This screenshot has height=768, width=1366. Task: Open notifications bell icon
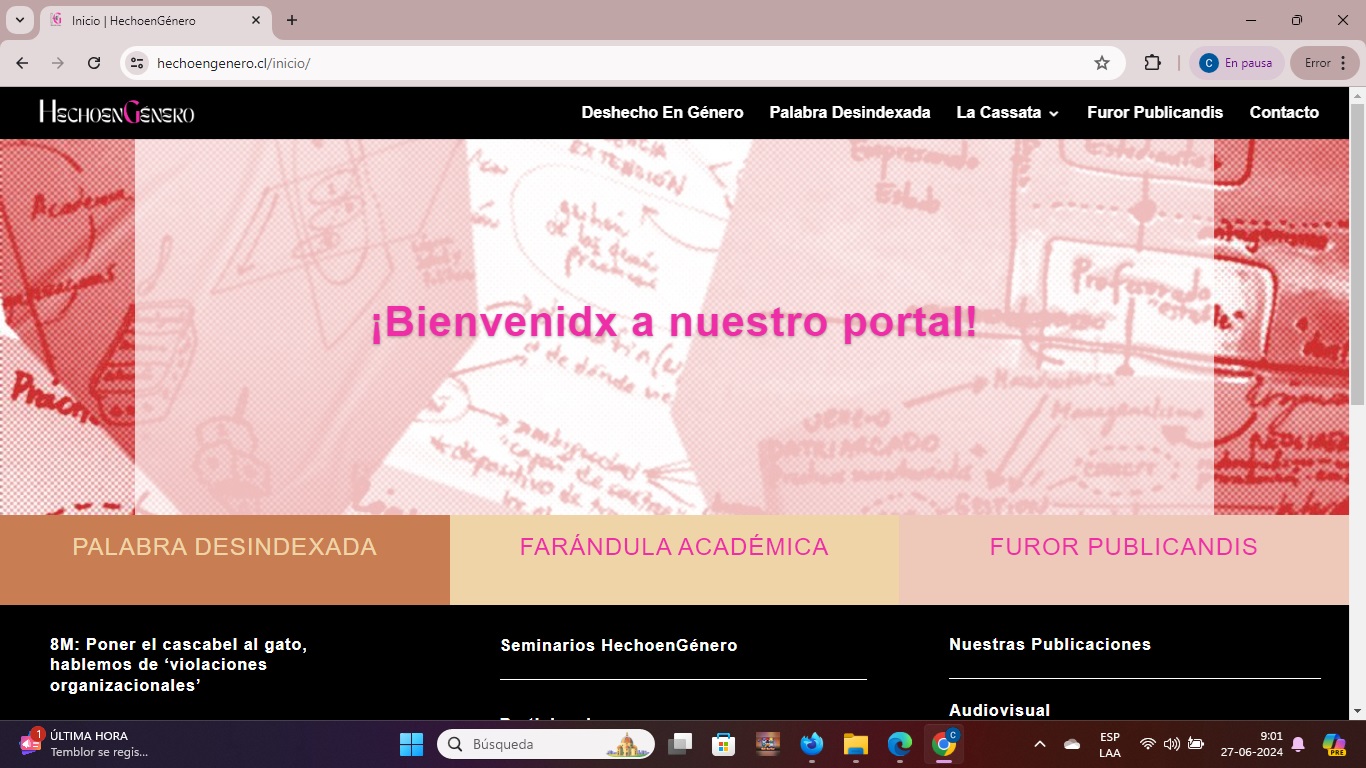[1298, 744]
